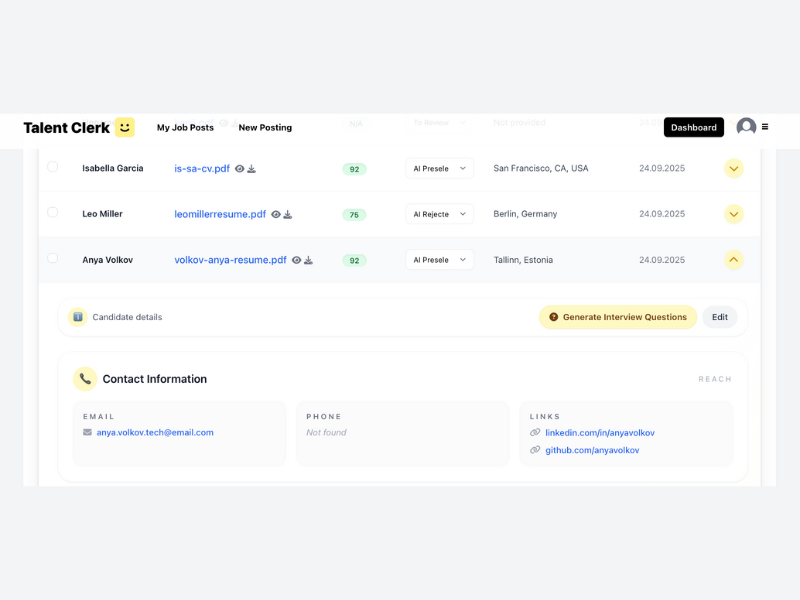
Task: Click the green 92 score badge for Anya Volkov
Action: (x=354, y=260)
